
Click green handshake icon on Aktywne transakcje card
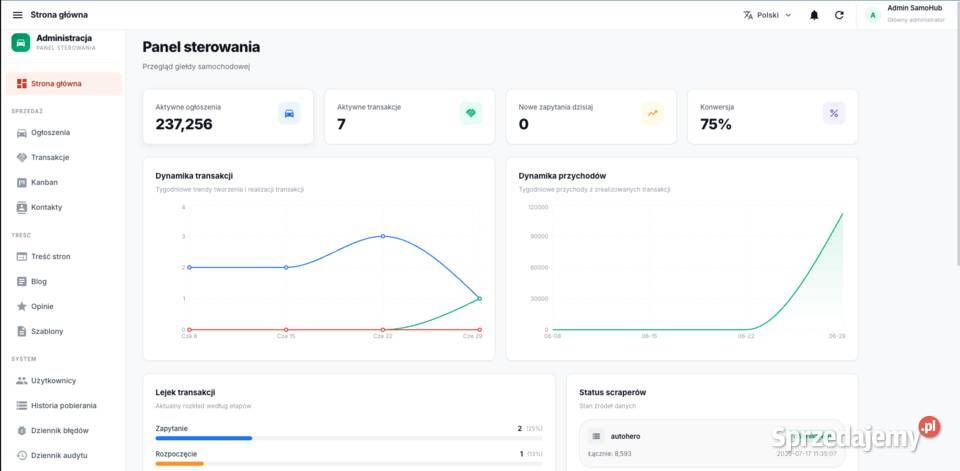471,113
